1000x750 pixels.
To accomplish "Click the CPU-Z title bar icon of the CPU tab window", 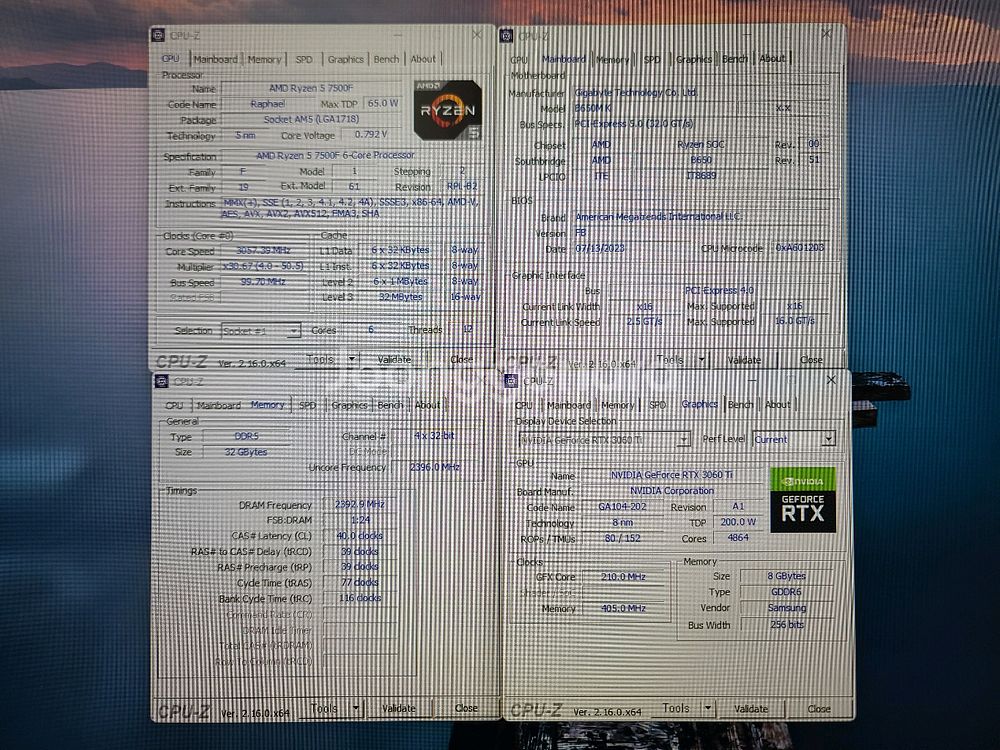I will point(159,35).
